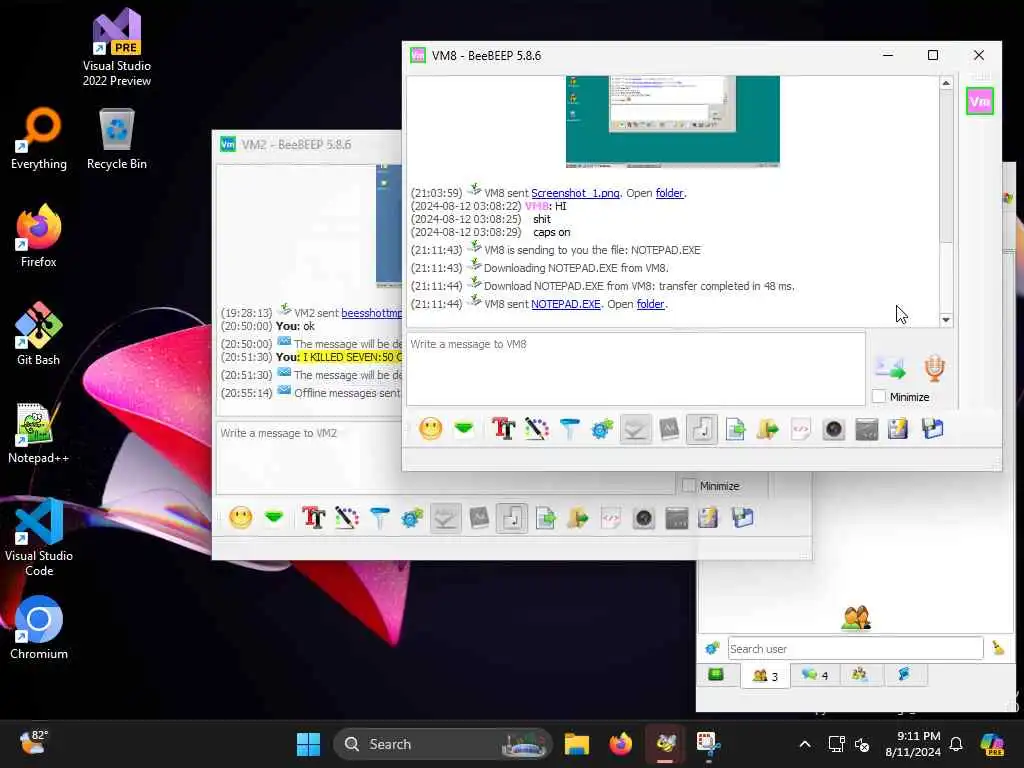Click the Search user field
The image size is (1024, 768).
point(855,648)
